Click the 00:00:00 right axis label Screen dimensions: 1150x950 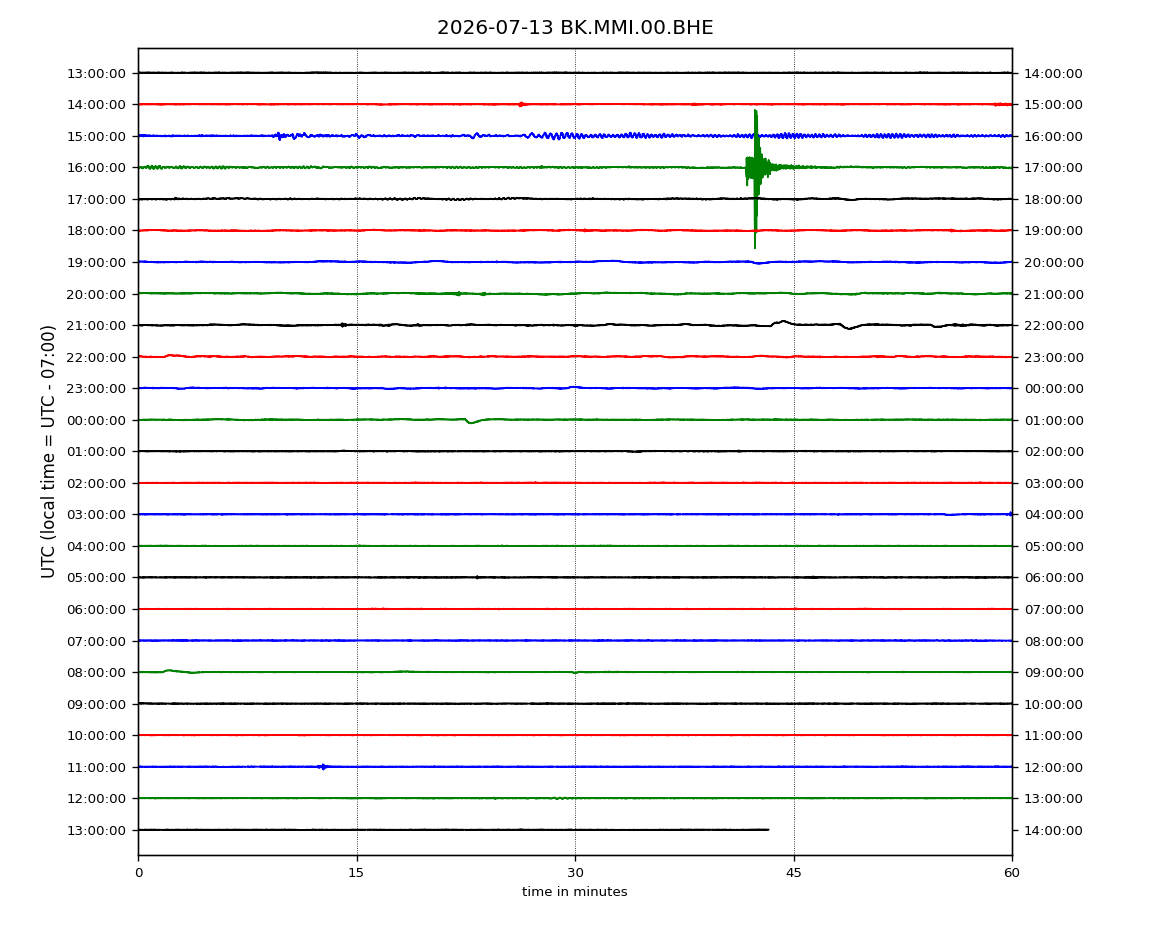click(x=1053, y=389)
